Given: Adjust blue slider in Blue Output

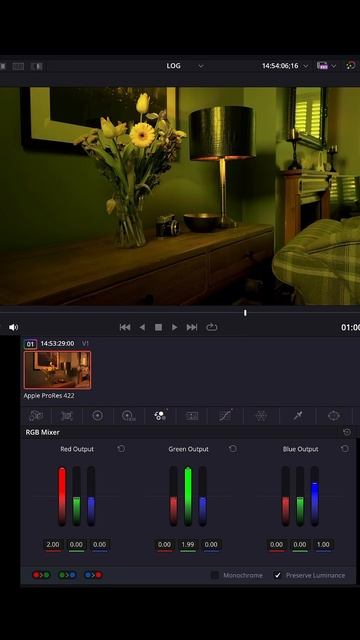Looking at the screenshot, I should click(x=314, y=496).
